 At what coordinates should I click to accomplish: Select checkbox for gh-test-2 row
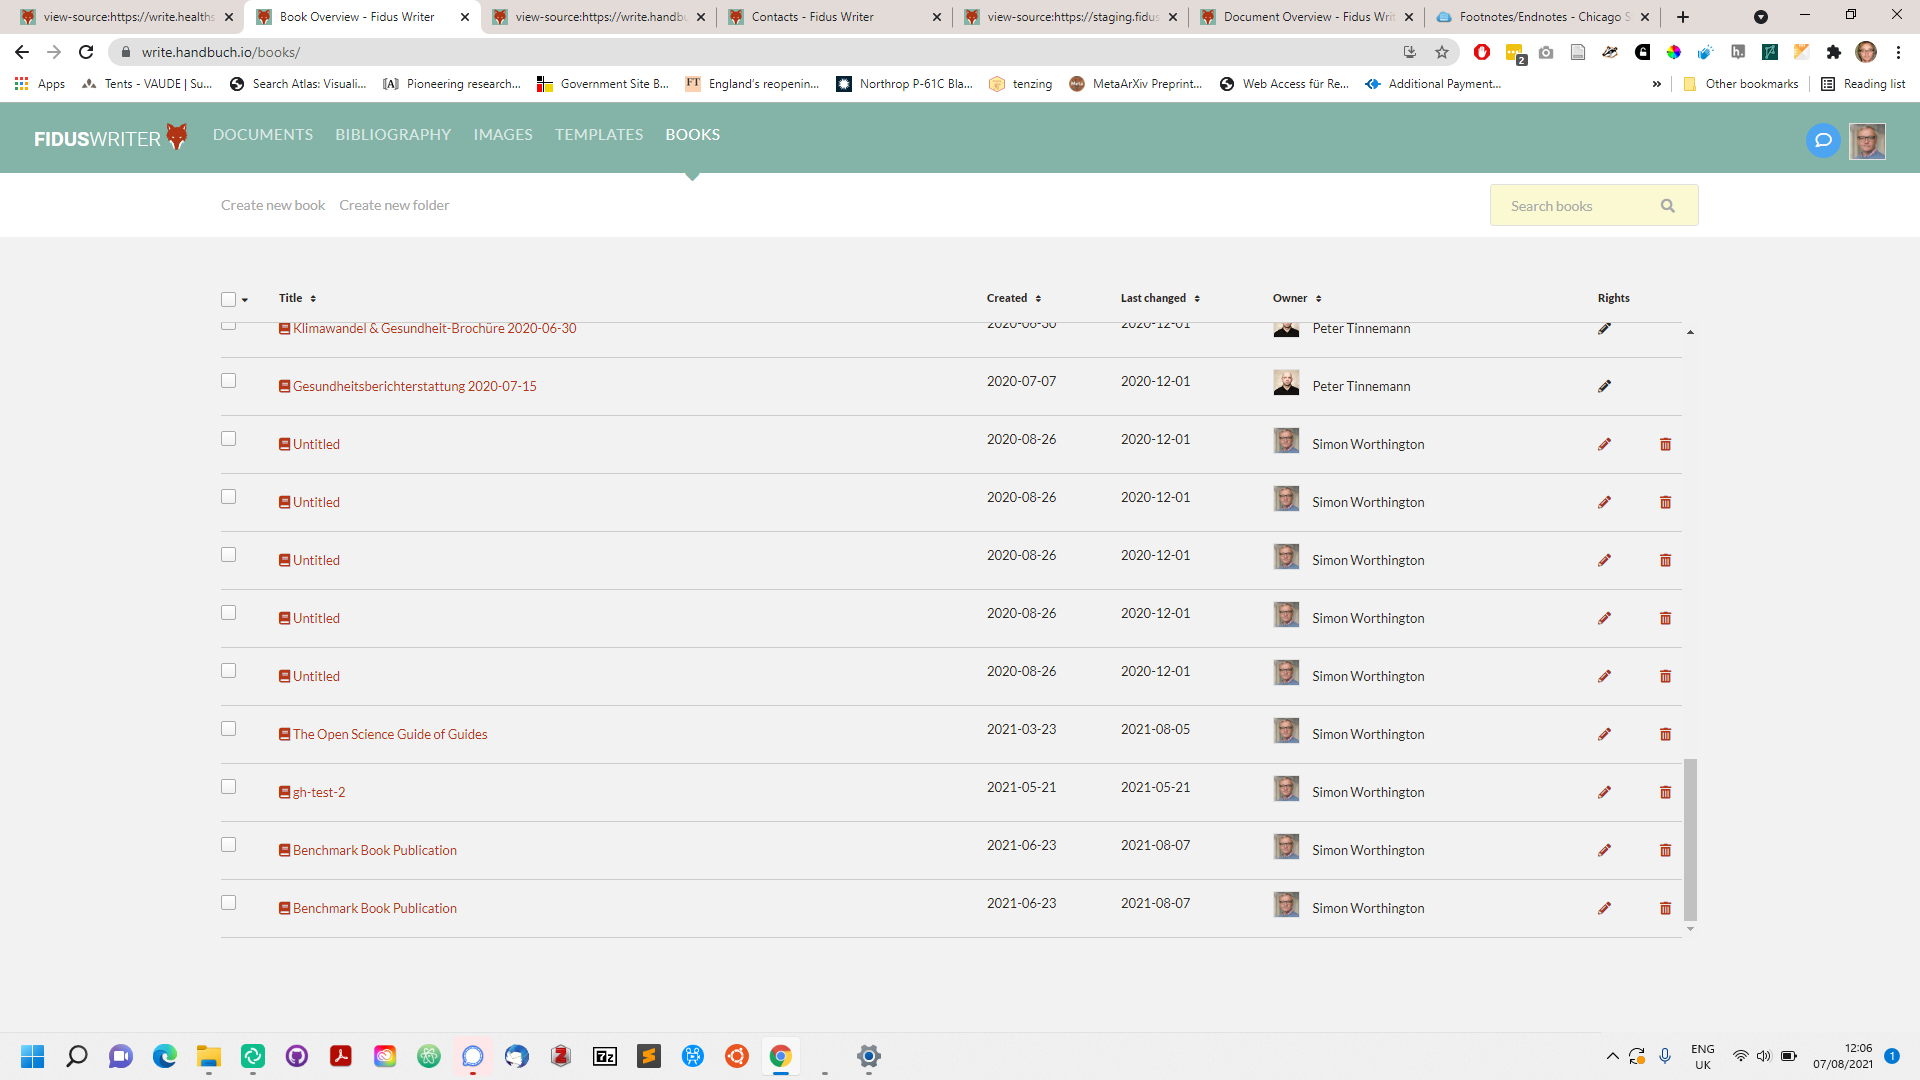pyautogui.click(x=228, y=787)
